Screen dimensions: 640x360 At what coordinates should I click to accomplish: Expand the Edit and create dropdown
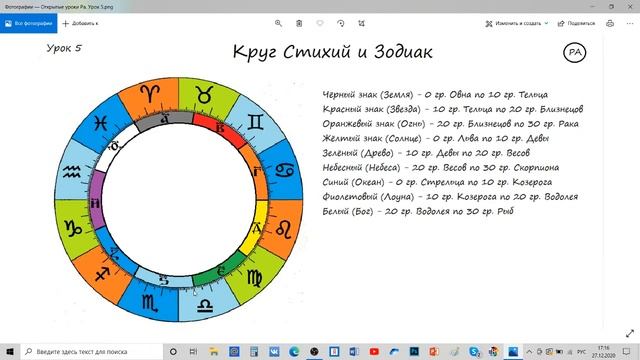[517, 23]
